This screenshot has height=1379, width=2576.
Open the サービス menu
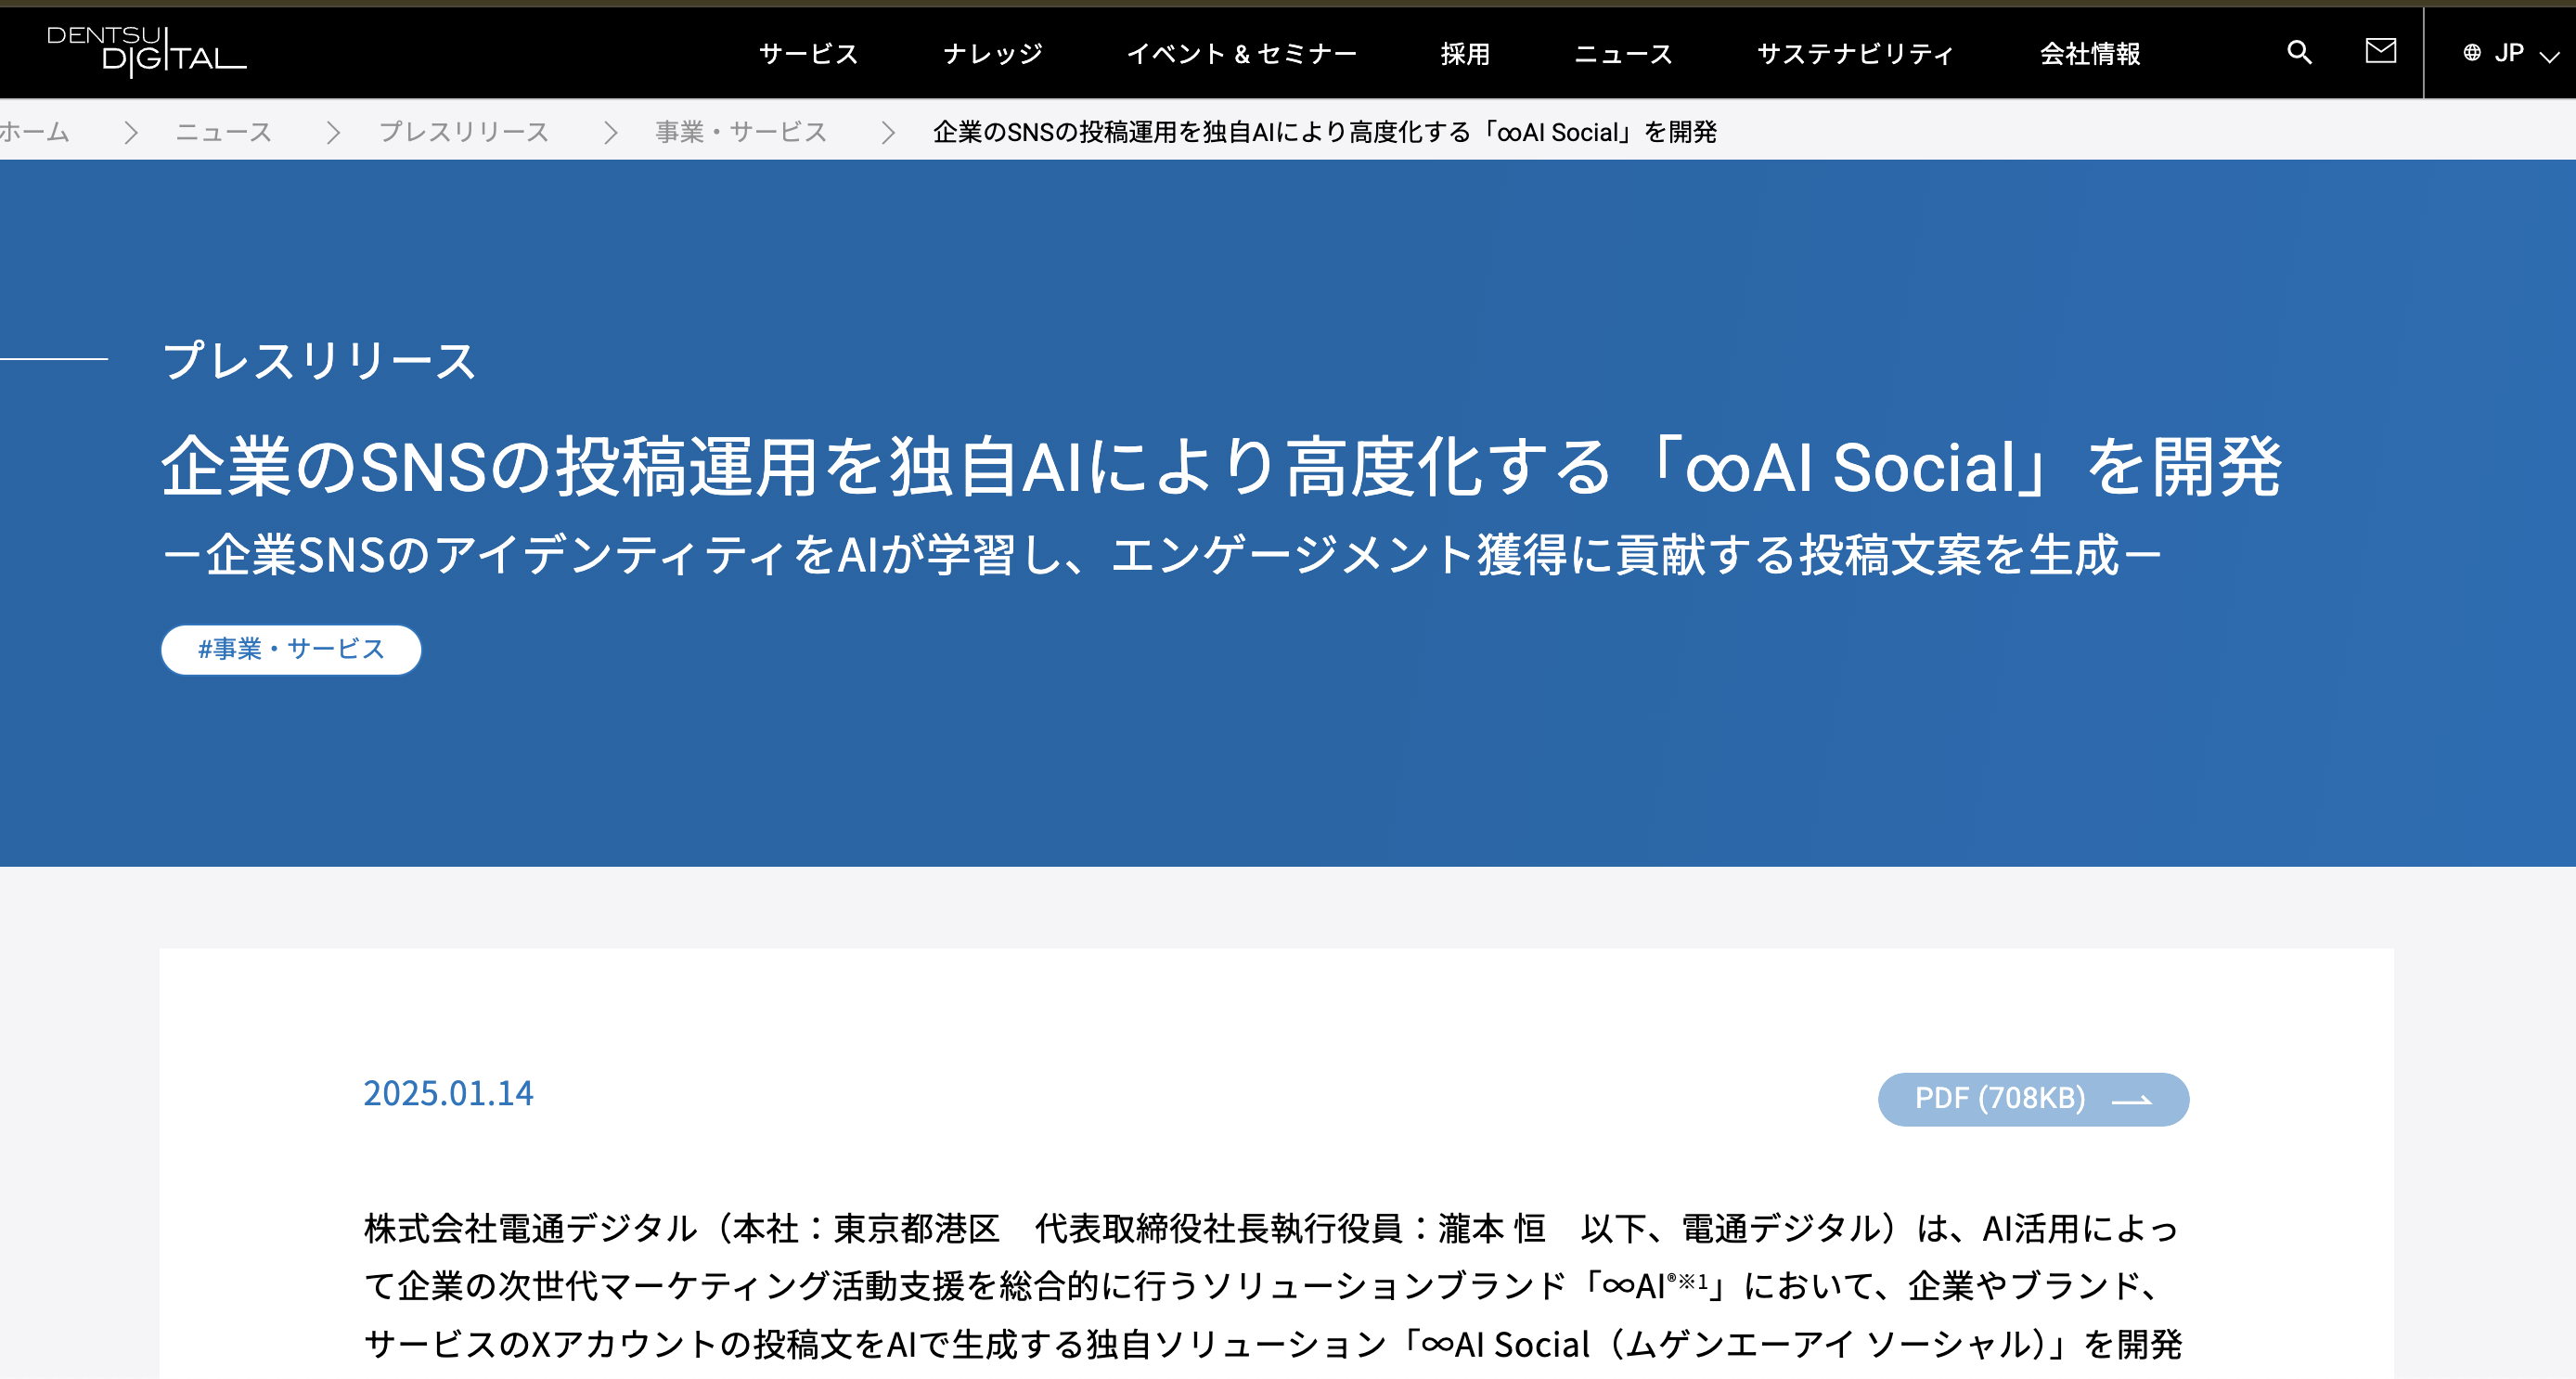808,54
